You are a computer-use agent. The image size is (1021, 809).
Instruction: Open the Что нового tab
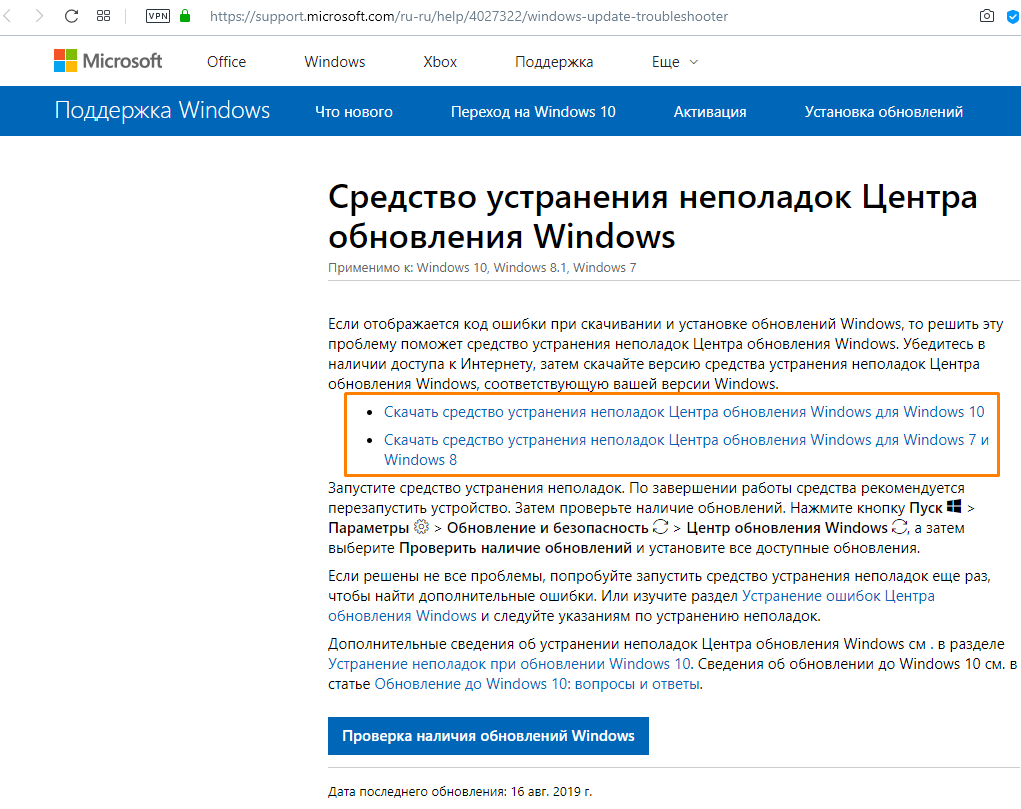tap(354, 112)
